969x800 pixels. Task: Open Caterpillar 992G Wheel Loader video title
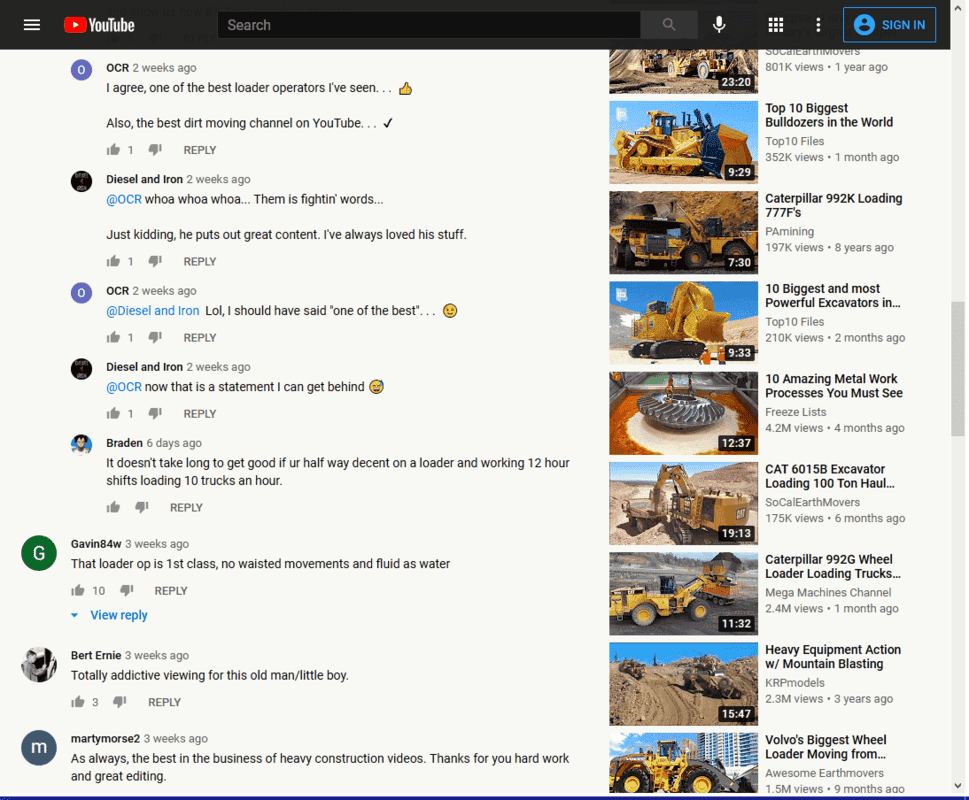point(832,566)
